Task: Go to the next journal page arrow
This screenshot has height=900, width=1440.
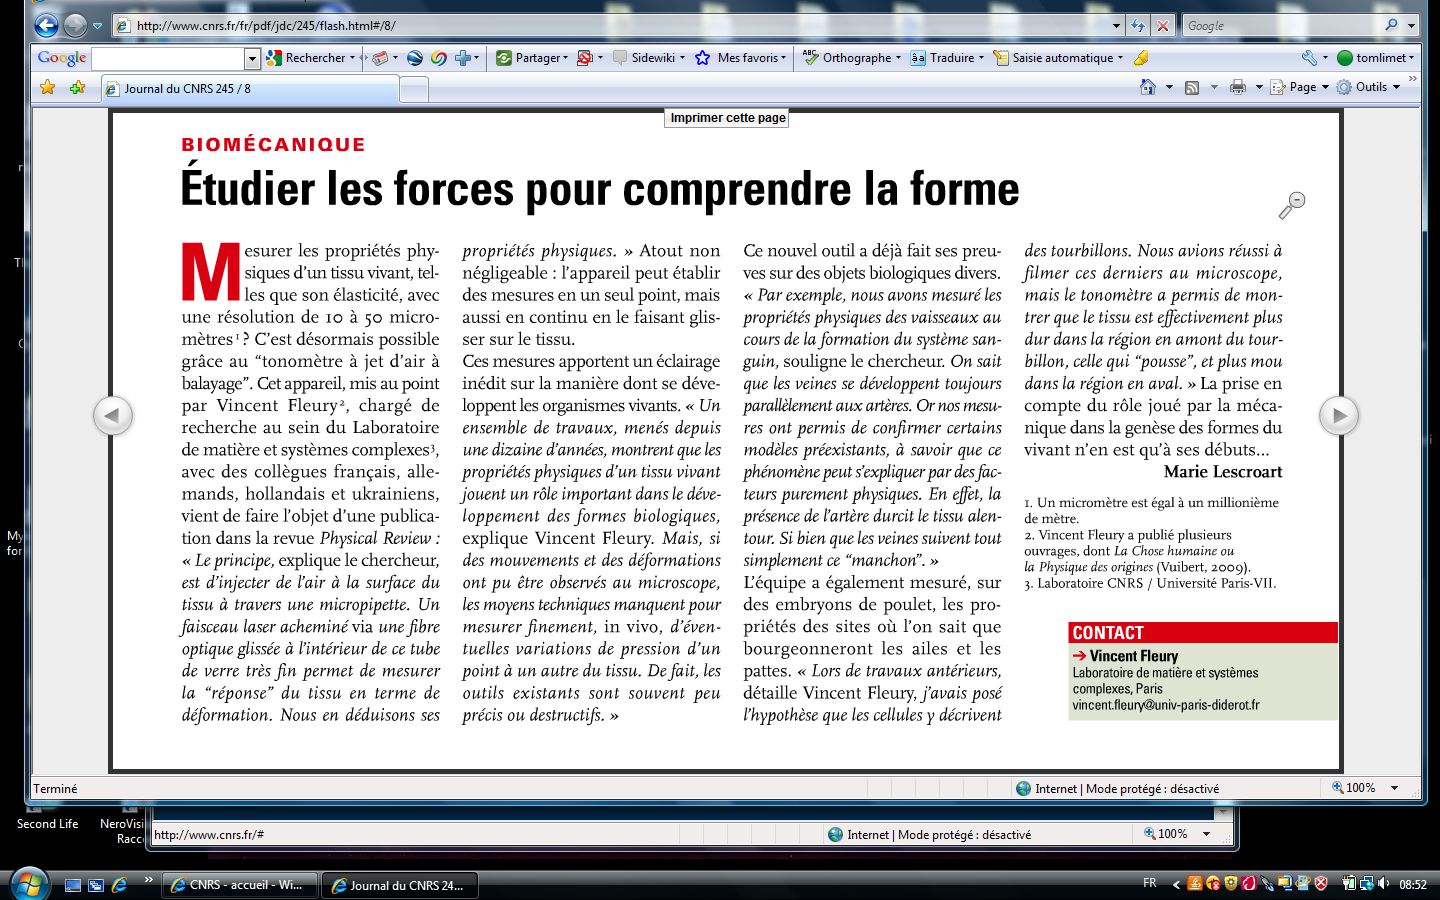Action: [x=1338, y=415]
